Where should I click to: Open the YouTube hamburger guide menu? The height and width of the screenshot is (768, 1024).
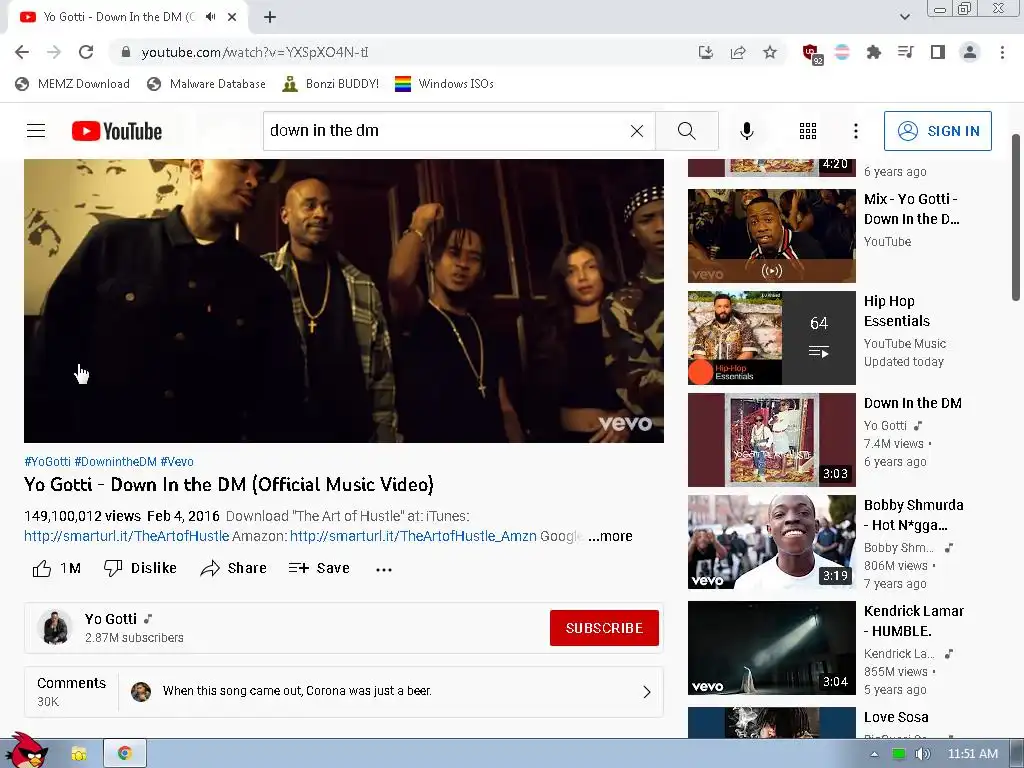(x=36, y=131)
